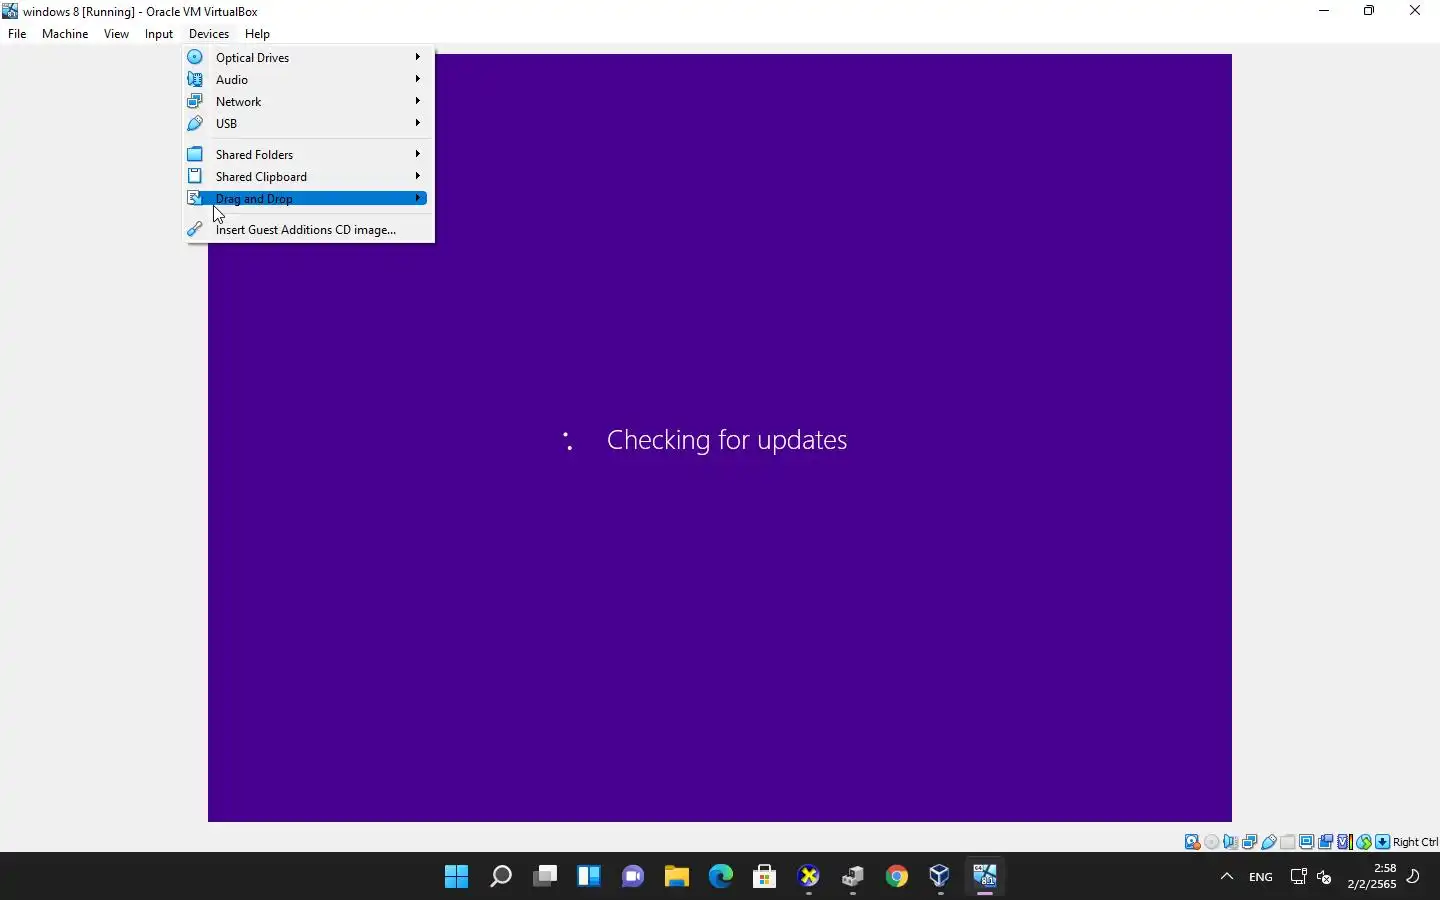
Task: Open the Optical Drives submenu
Action: 310,57
